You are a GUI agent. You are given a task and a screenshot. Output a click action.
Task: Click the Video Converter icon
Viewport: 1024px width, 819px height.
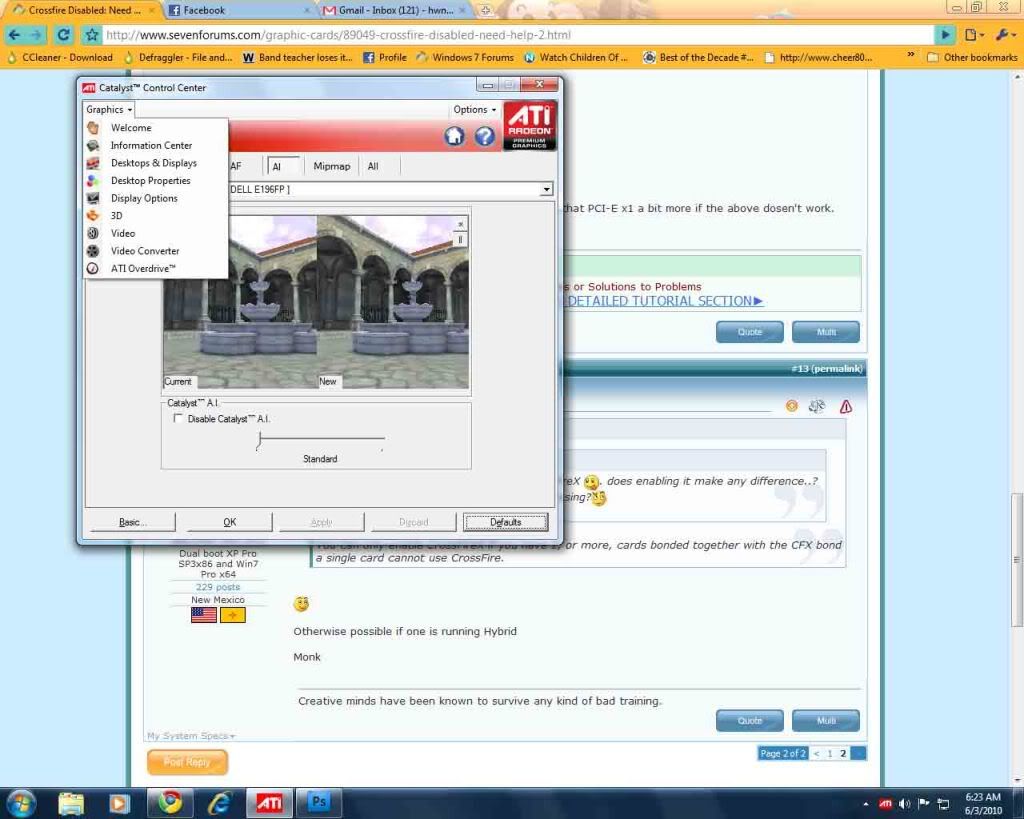pos(93,251)
